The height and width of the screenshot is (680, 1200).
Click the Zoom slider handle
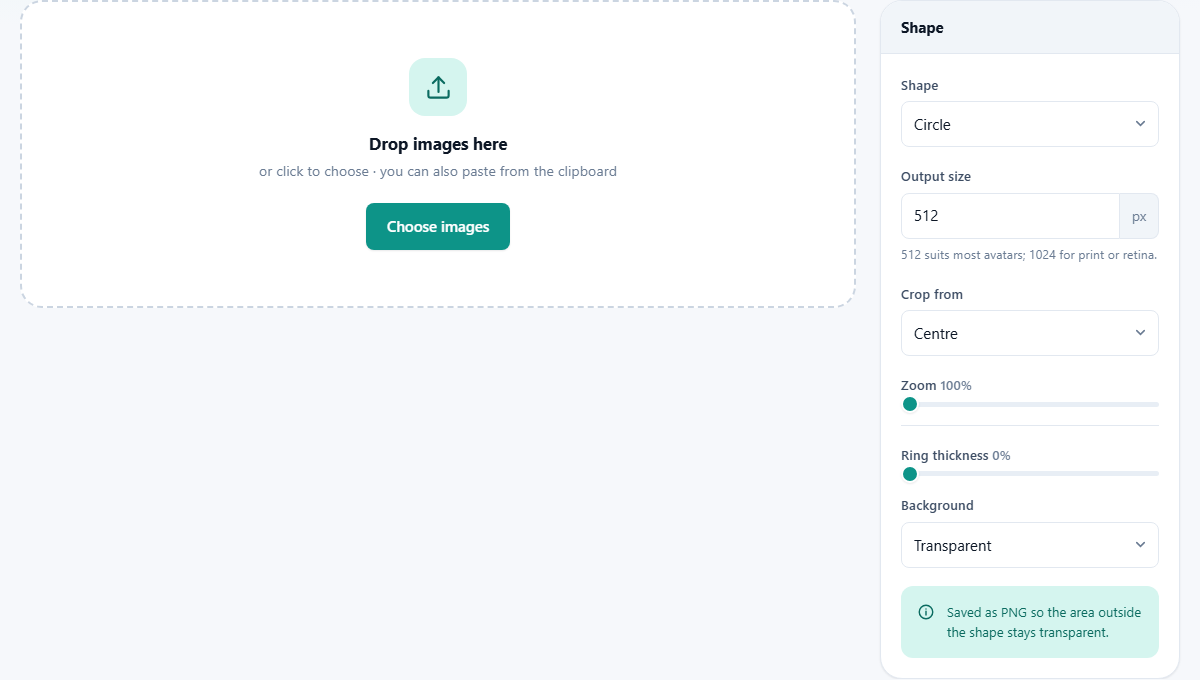tap(910, 404)
